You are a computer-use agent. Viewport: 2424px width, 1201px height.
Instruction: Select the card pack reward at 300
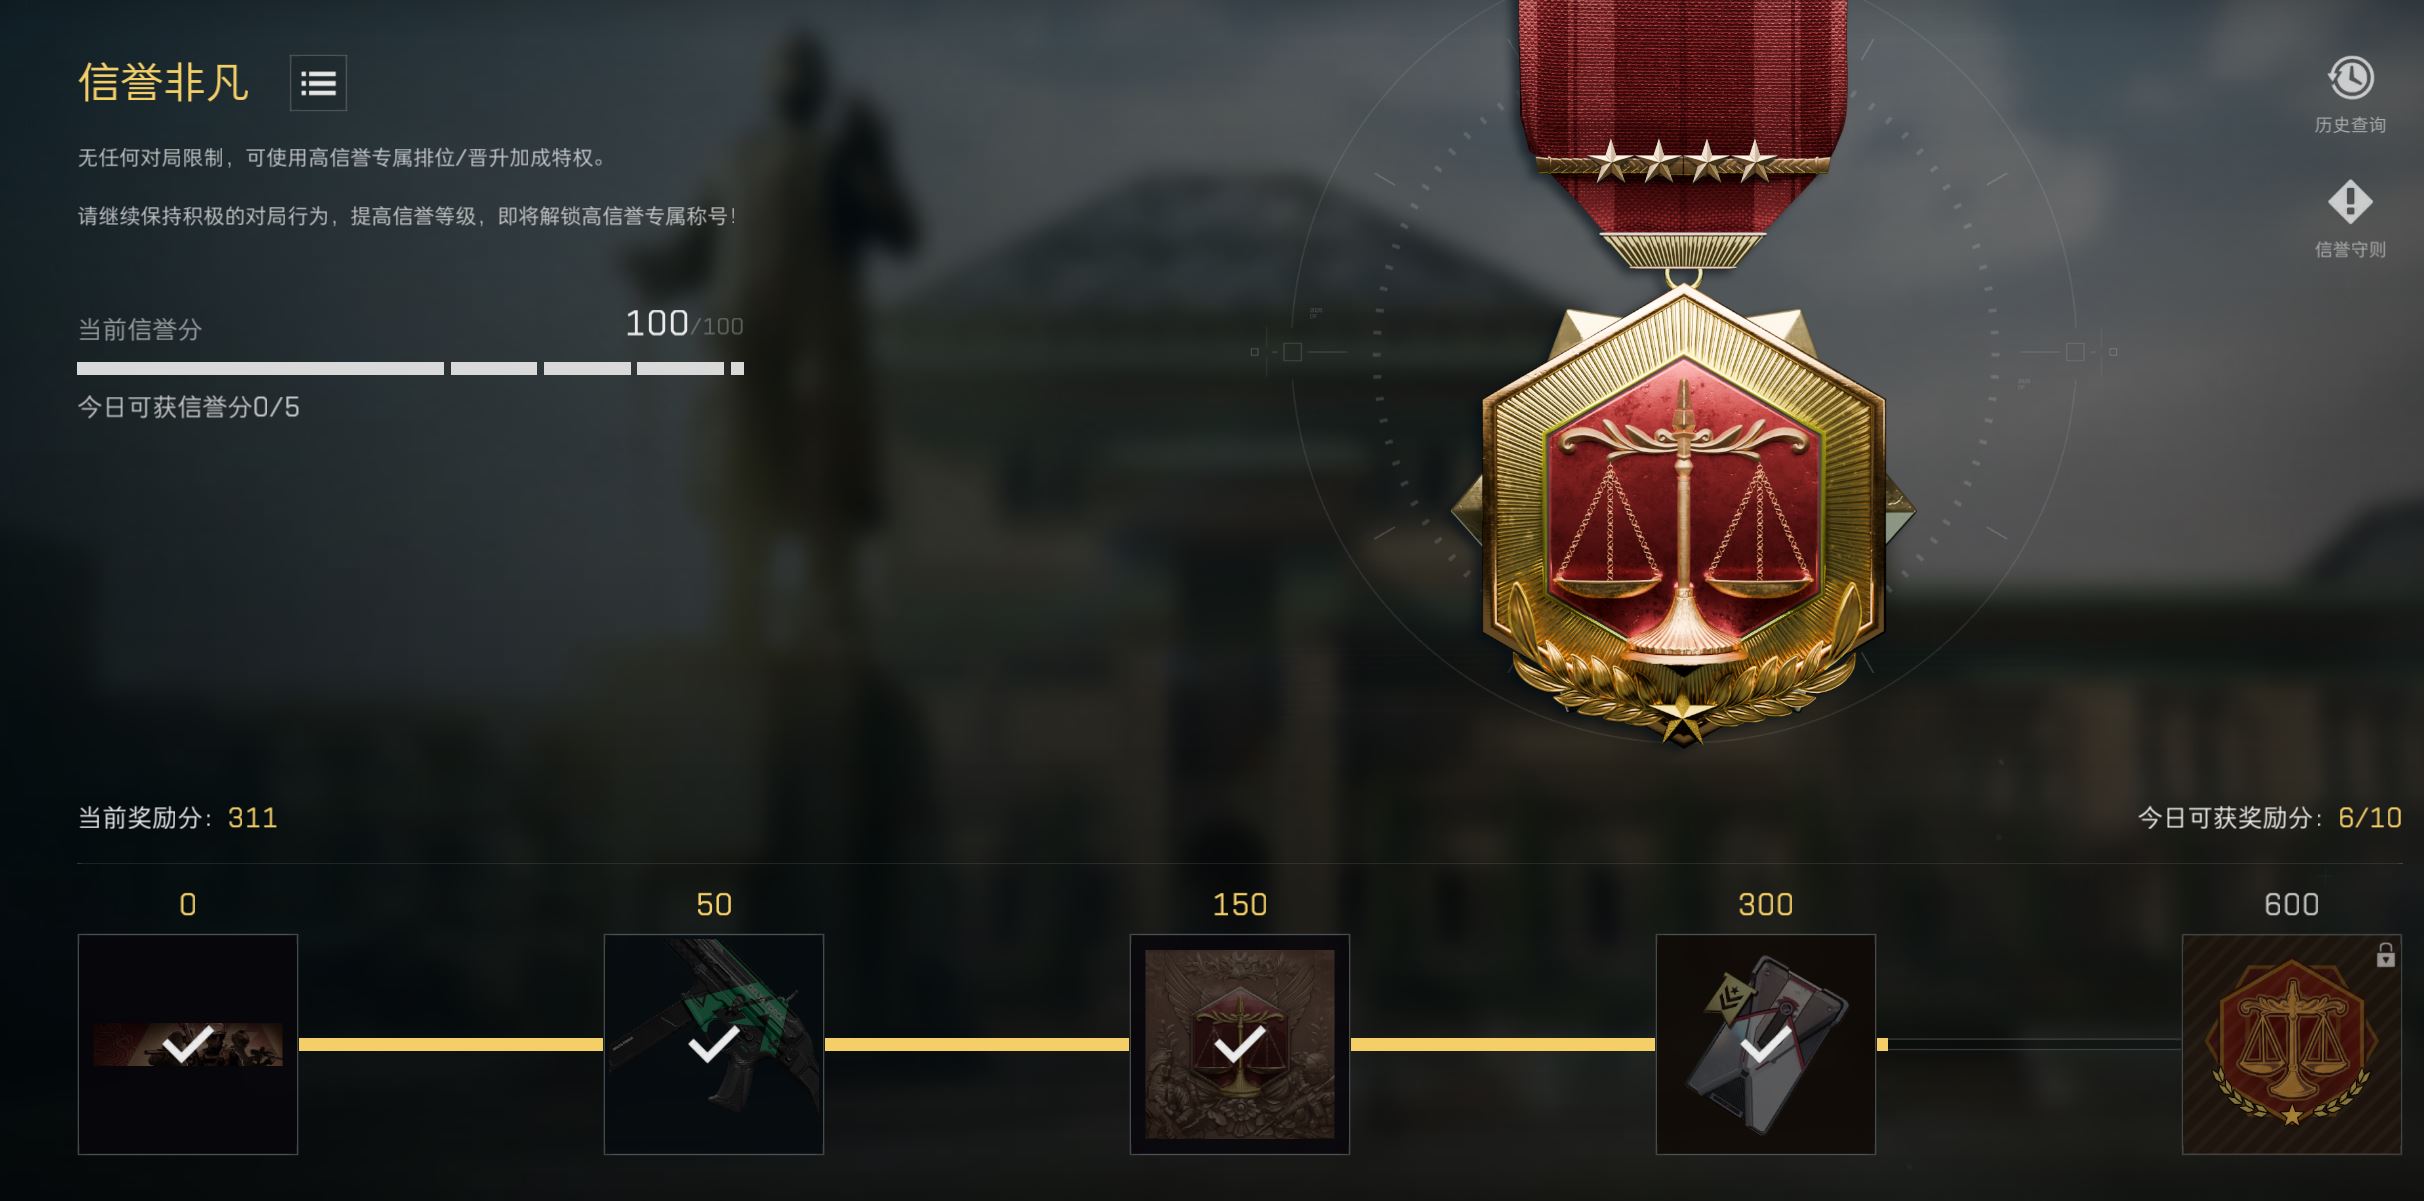1766,1044
